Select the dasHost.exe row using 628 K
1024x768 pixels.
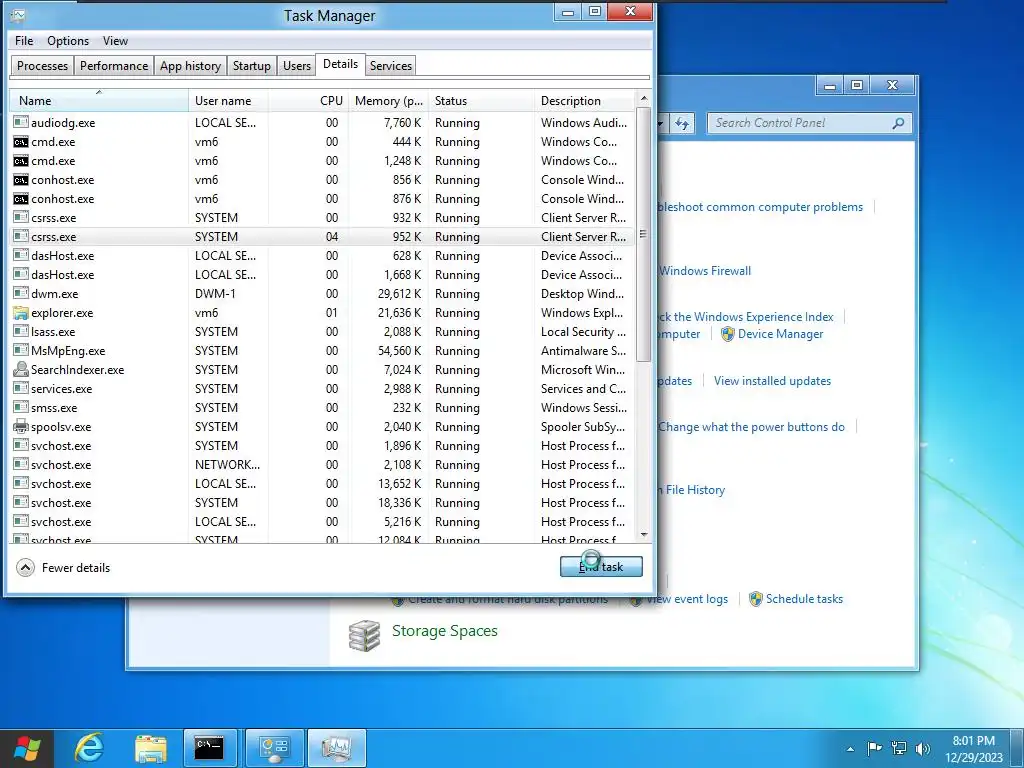321,255
